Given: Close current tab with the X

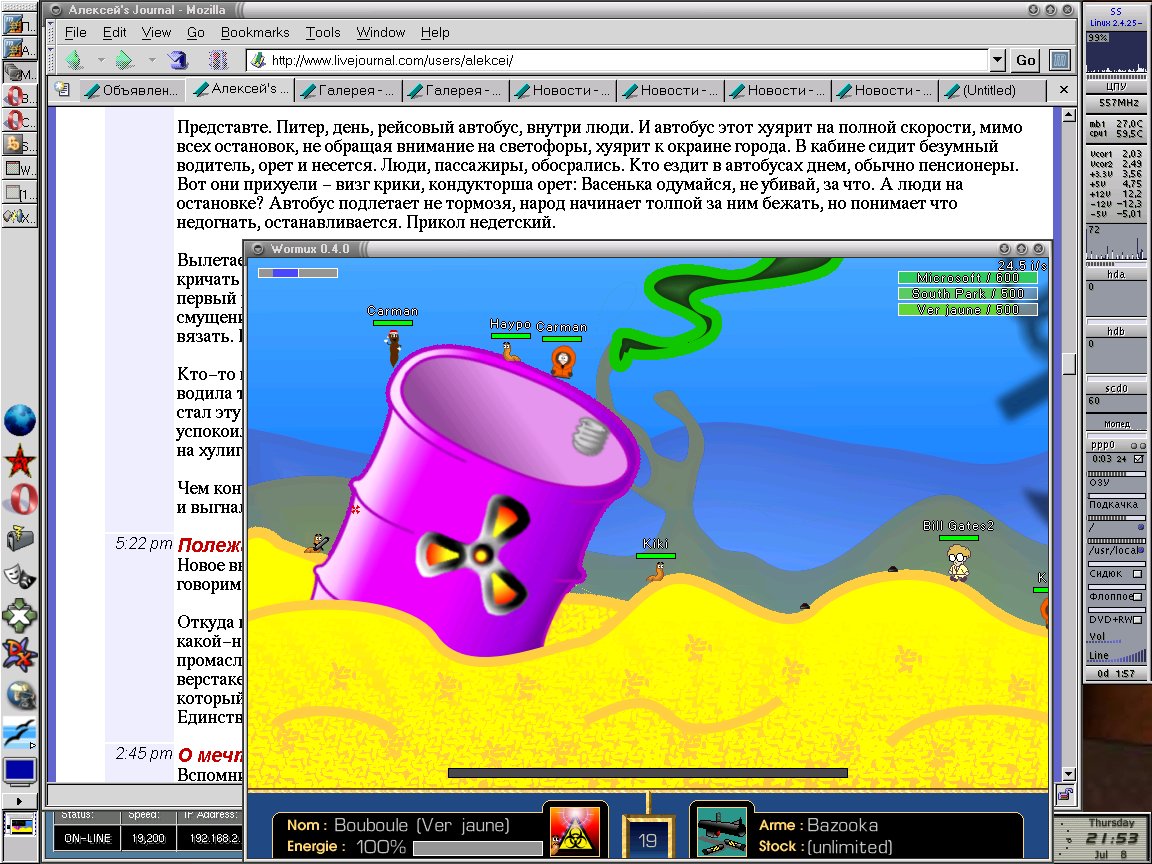Looking at the screenshot, I should pos(1063,90).
